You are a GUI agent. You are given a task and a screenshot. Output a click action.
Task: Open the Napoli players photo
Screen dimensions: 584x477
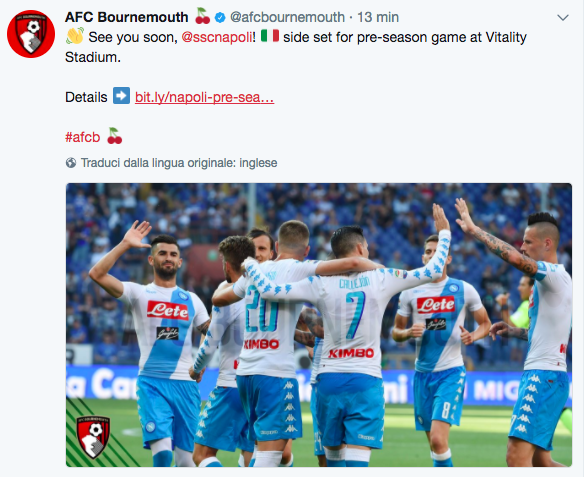pos(319,325)
